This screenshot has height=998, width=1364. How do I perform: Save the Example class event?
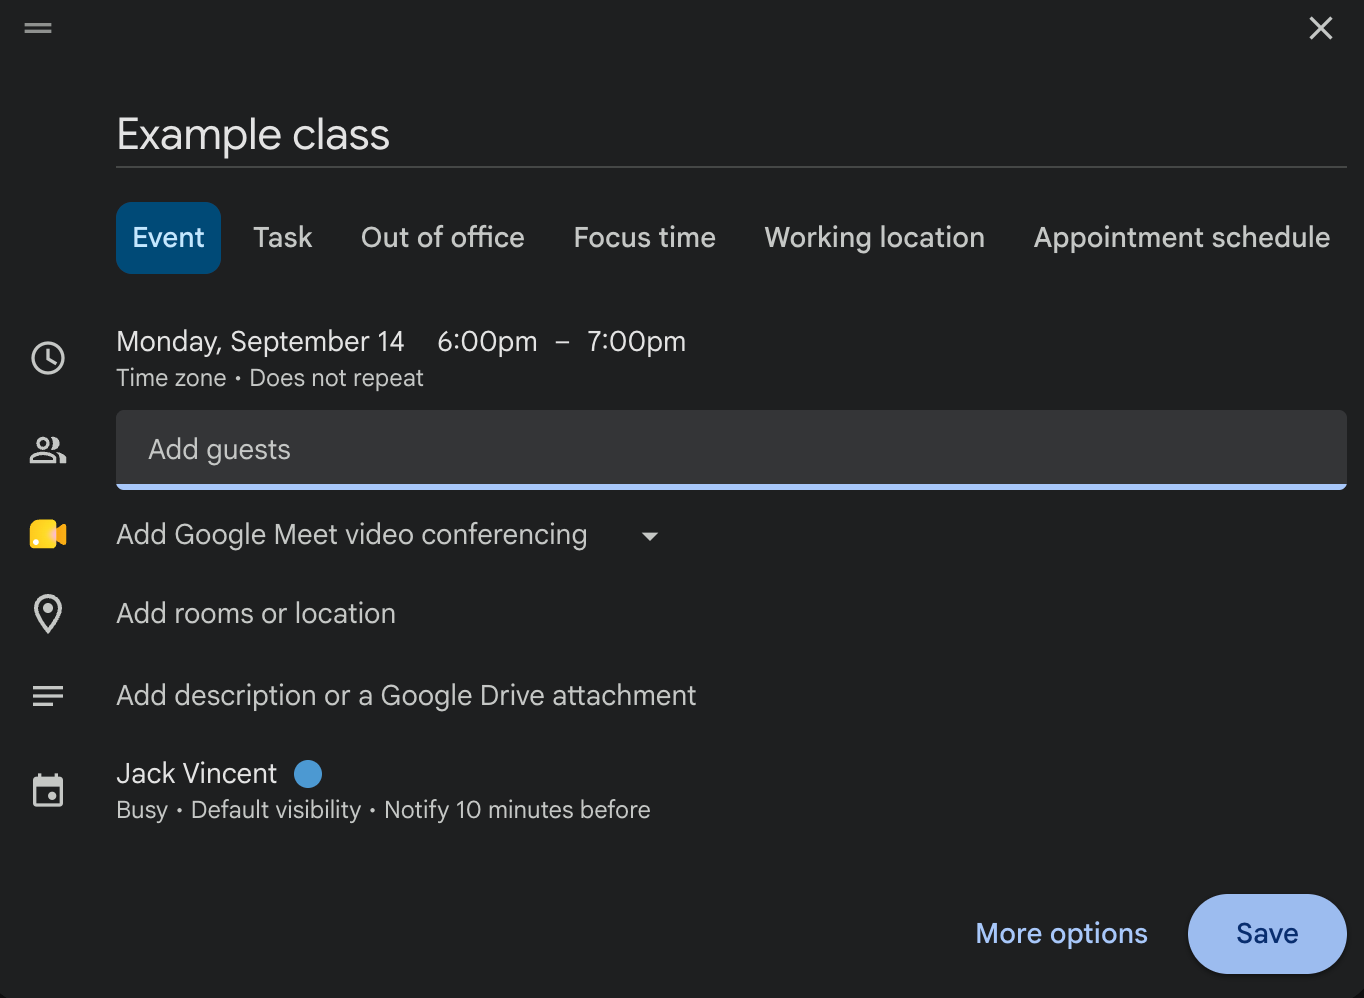click(x=1267, y=934)
